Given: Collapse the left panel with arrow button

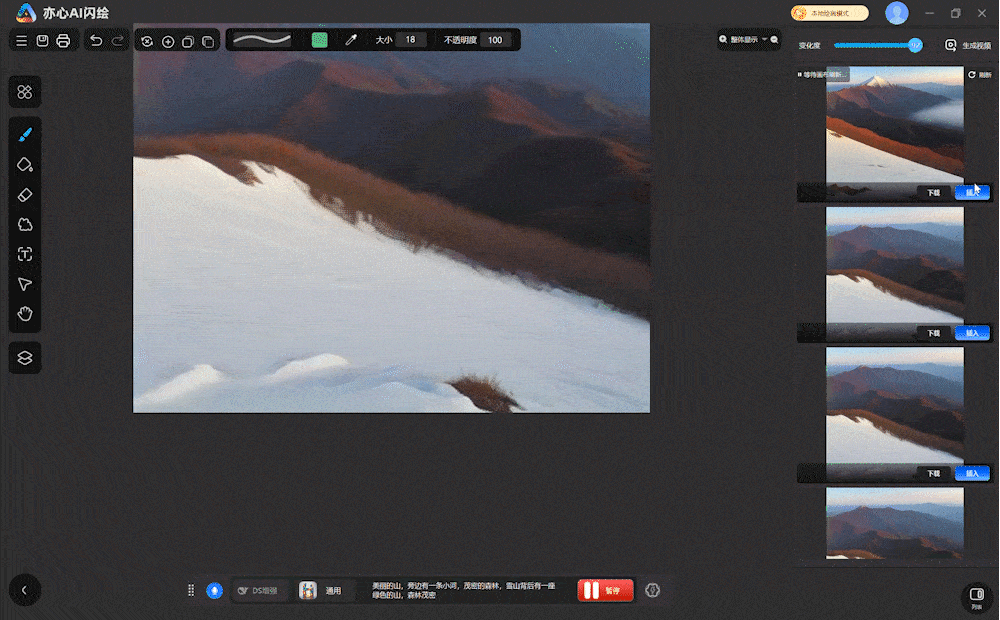Looking at the screenshot, I should click(x=24, y=591).
